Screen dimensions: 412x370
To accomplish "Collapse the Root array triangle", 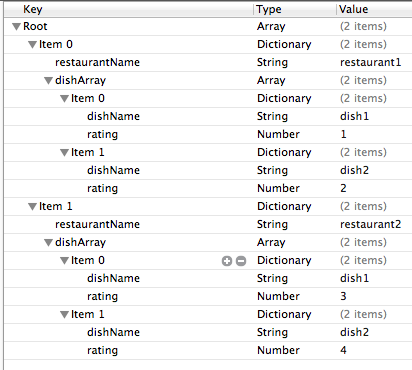I will [16, 27].
